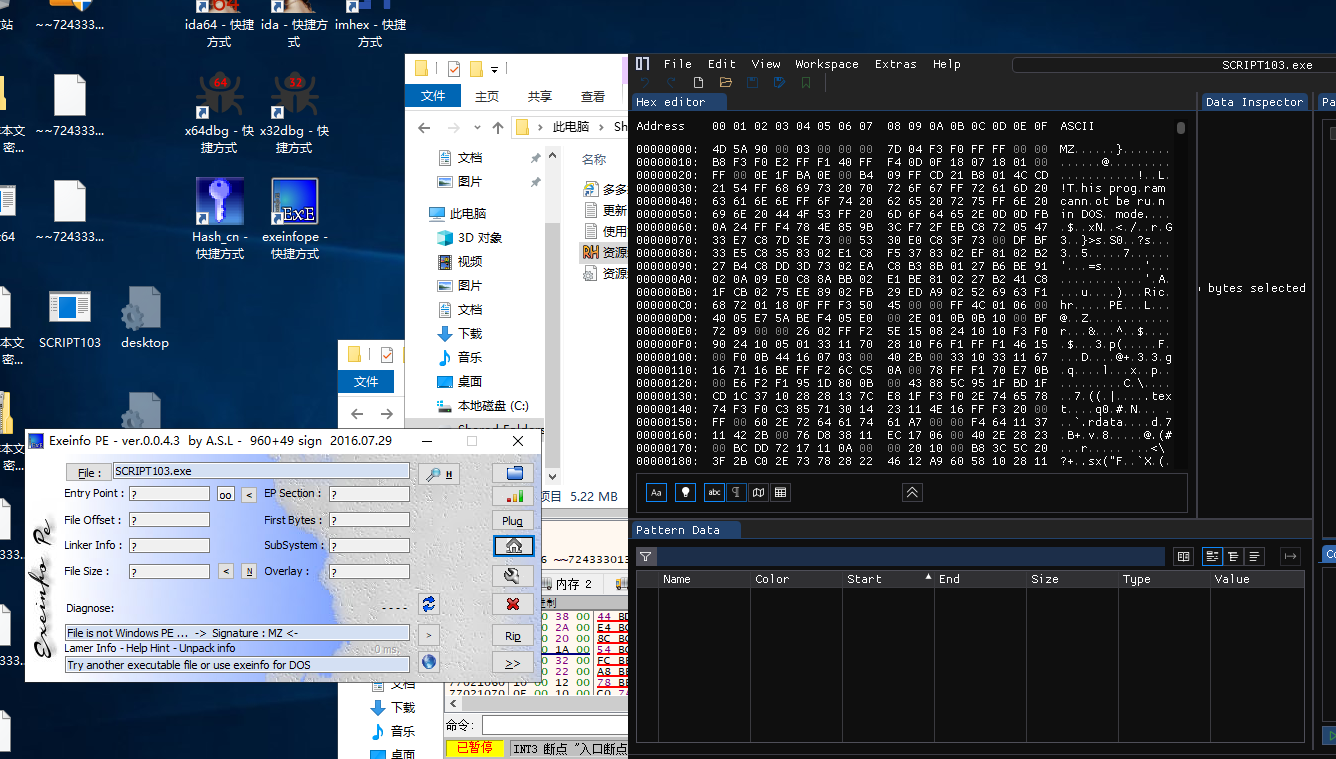The height and width of the screenshot is (759, 1336).
Task: Open the ImHex File menu
Action: pyautogui.click(x=678, y=64)
